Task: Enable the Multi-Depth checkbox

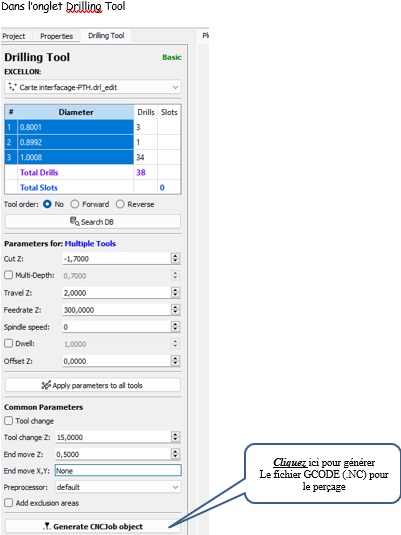Action: [9, 275]
